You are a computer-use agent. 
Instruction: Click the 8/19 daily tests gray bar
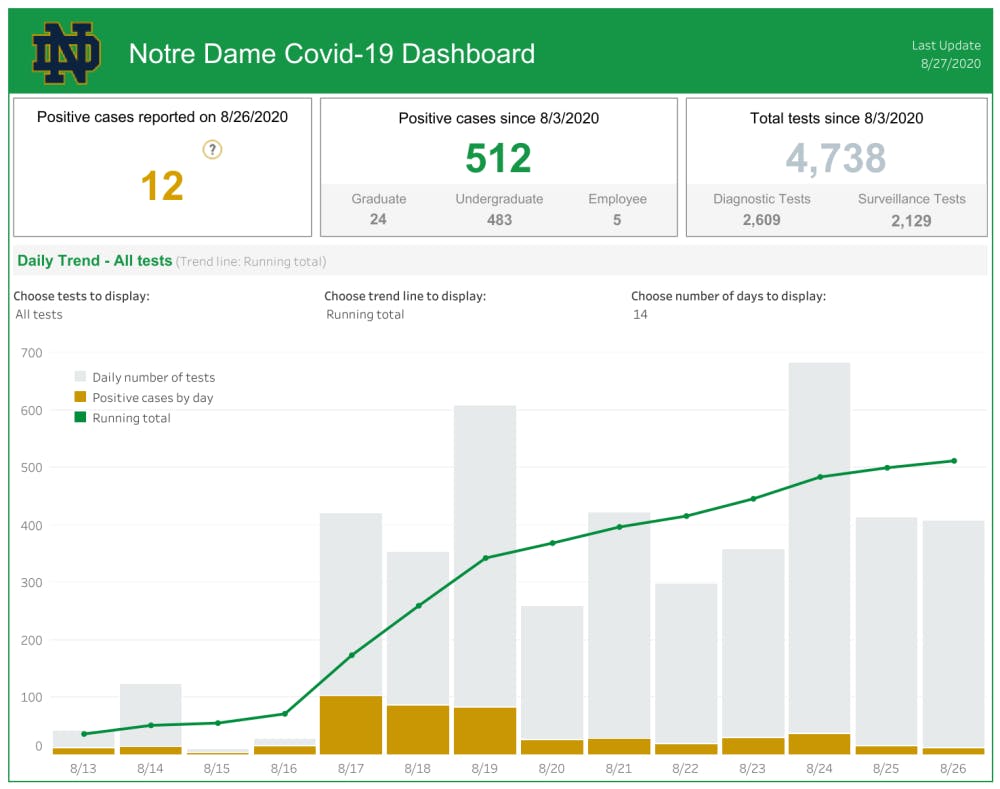[485, 480]
